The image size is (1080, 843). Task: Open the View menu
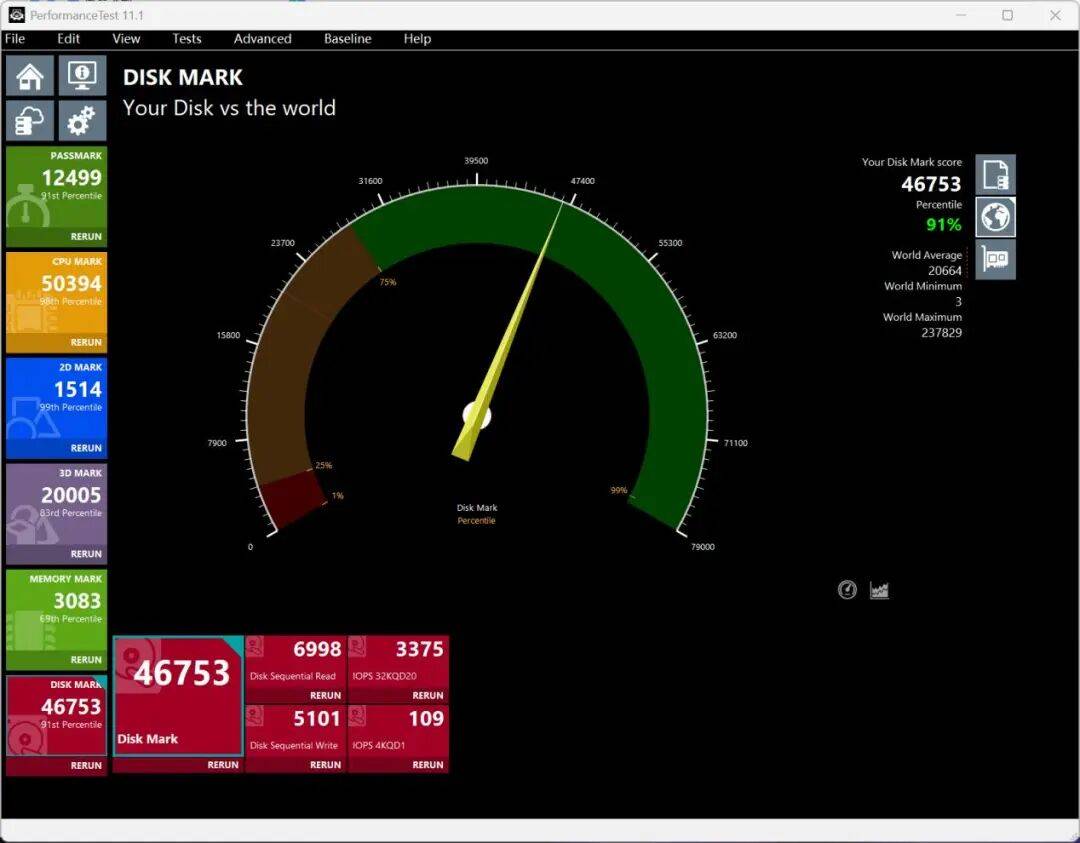tap(126, 39)
